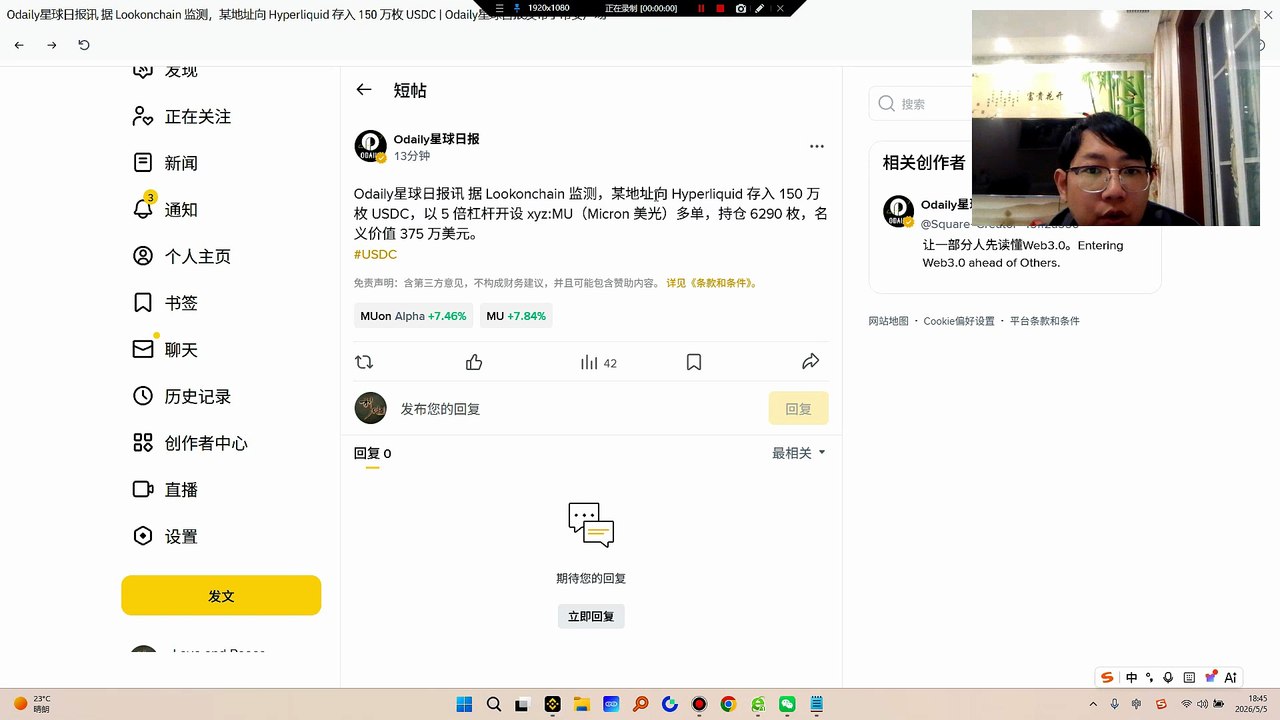Click the 回复 submit button
This screenshot has height=720, width=1280.
[798, 409]
